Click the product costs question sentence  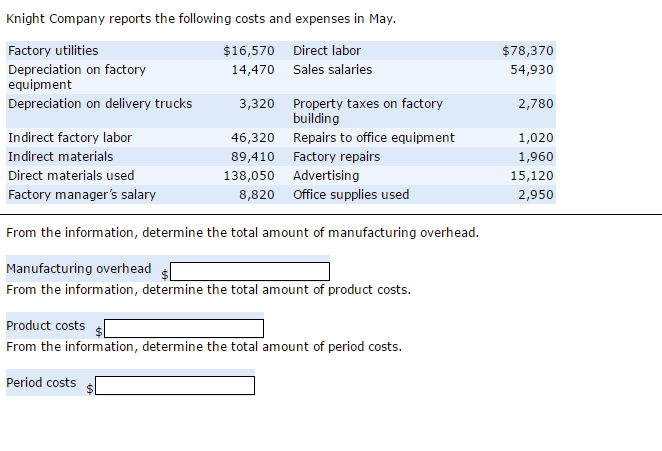pos(209,290)
